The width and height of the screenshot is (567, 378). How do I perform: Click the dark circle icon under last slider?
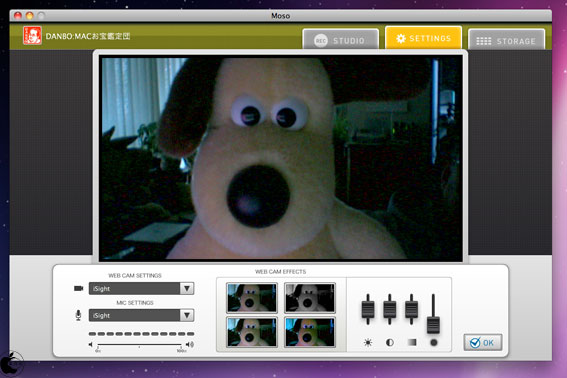click(x=434, y=342)
